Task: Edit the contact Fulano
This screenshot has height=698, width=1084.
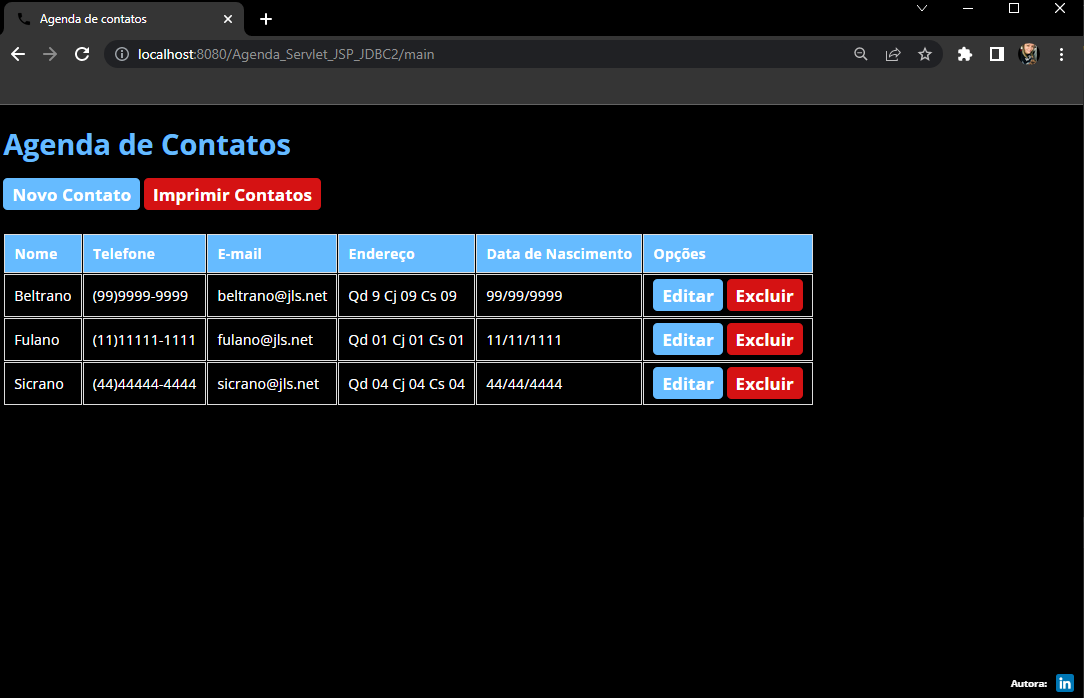Action: (687, 339)
